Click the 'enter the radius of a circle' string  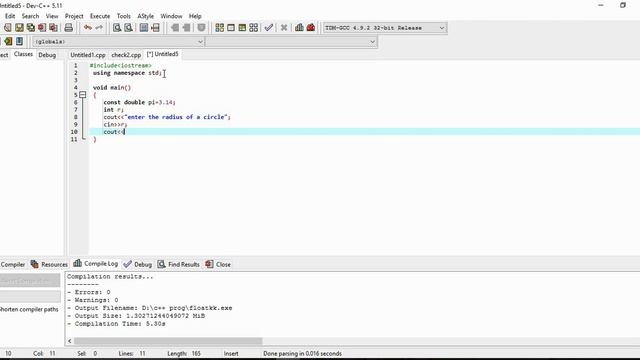click(x=176, y=117)
